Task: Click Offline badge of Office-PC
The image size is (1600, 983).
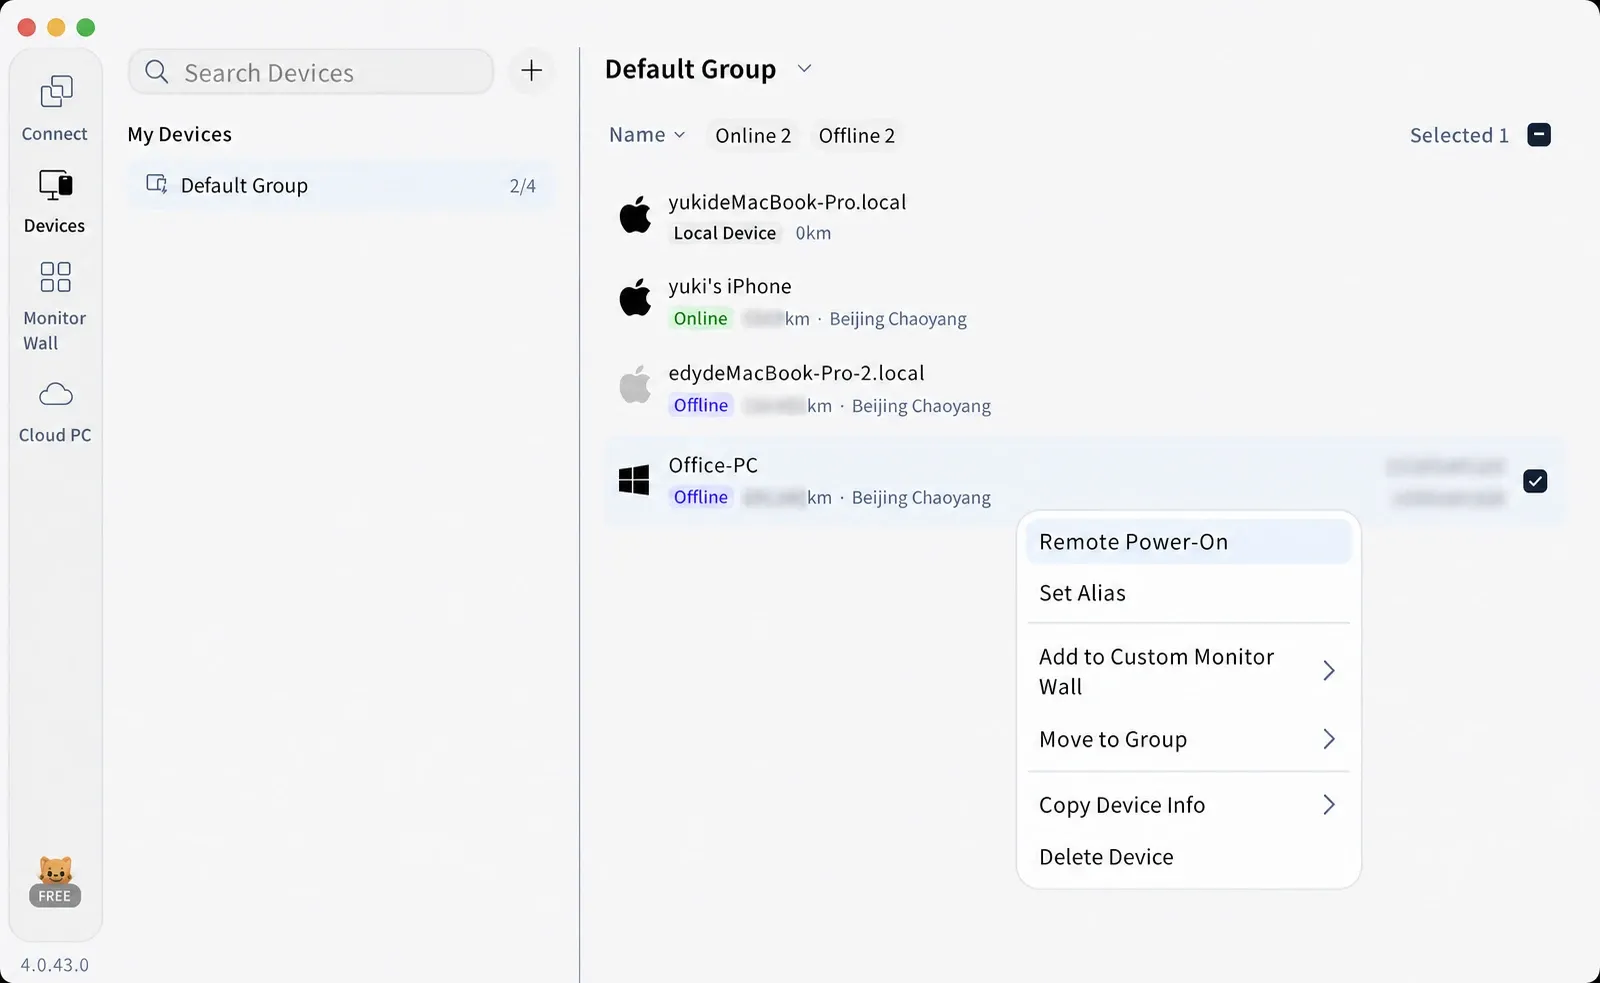Action: coord(700,497)
